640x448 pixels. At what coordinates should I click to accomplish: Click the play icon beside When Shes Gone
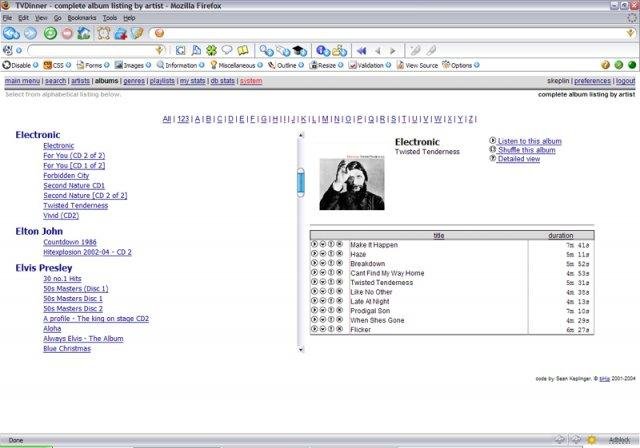314,319
